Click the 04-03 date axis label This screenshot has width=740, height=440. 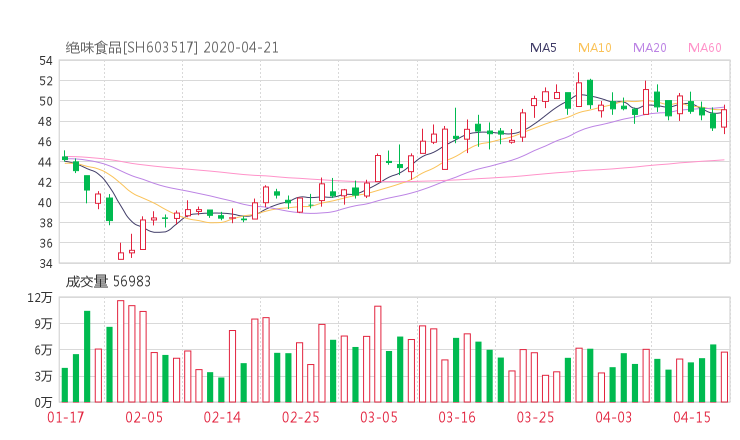click(614, 417)
